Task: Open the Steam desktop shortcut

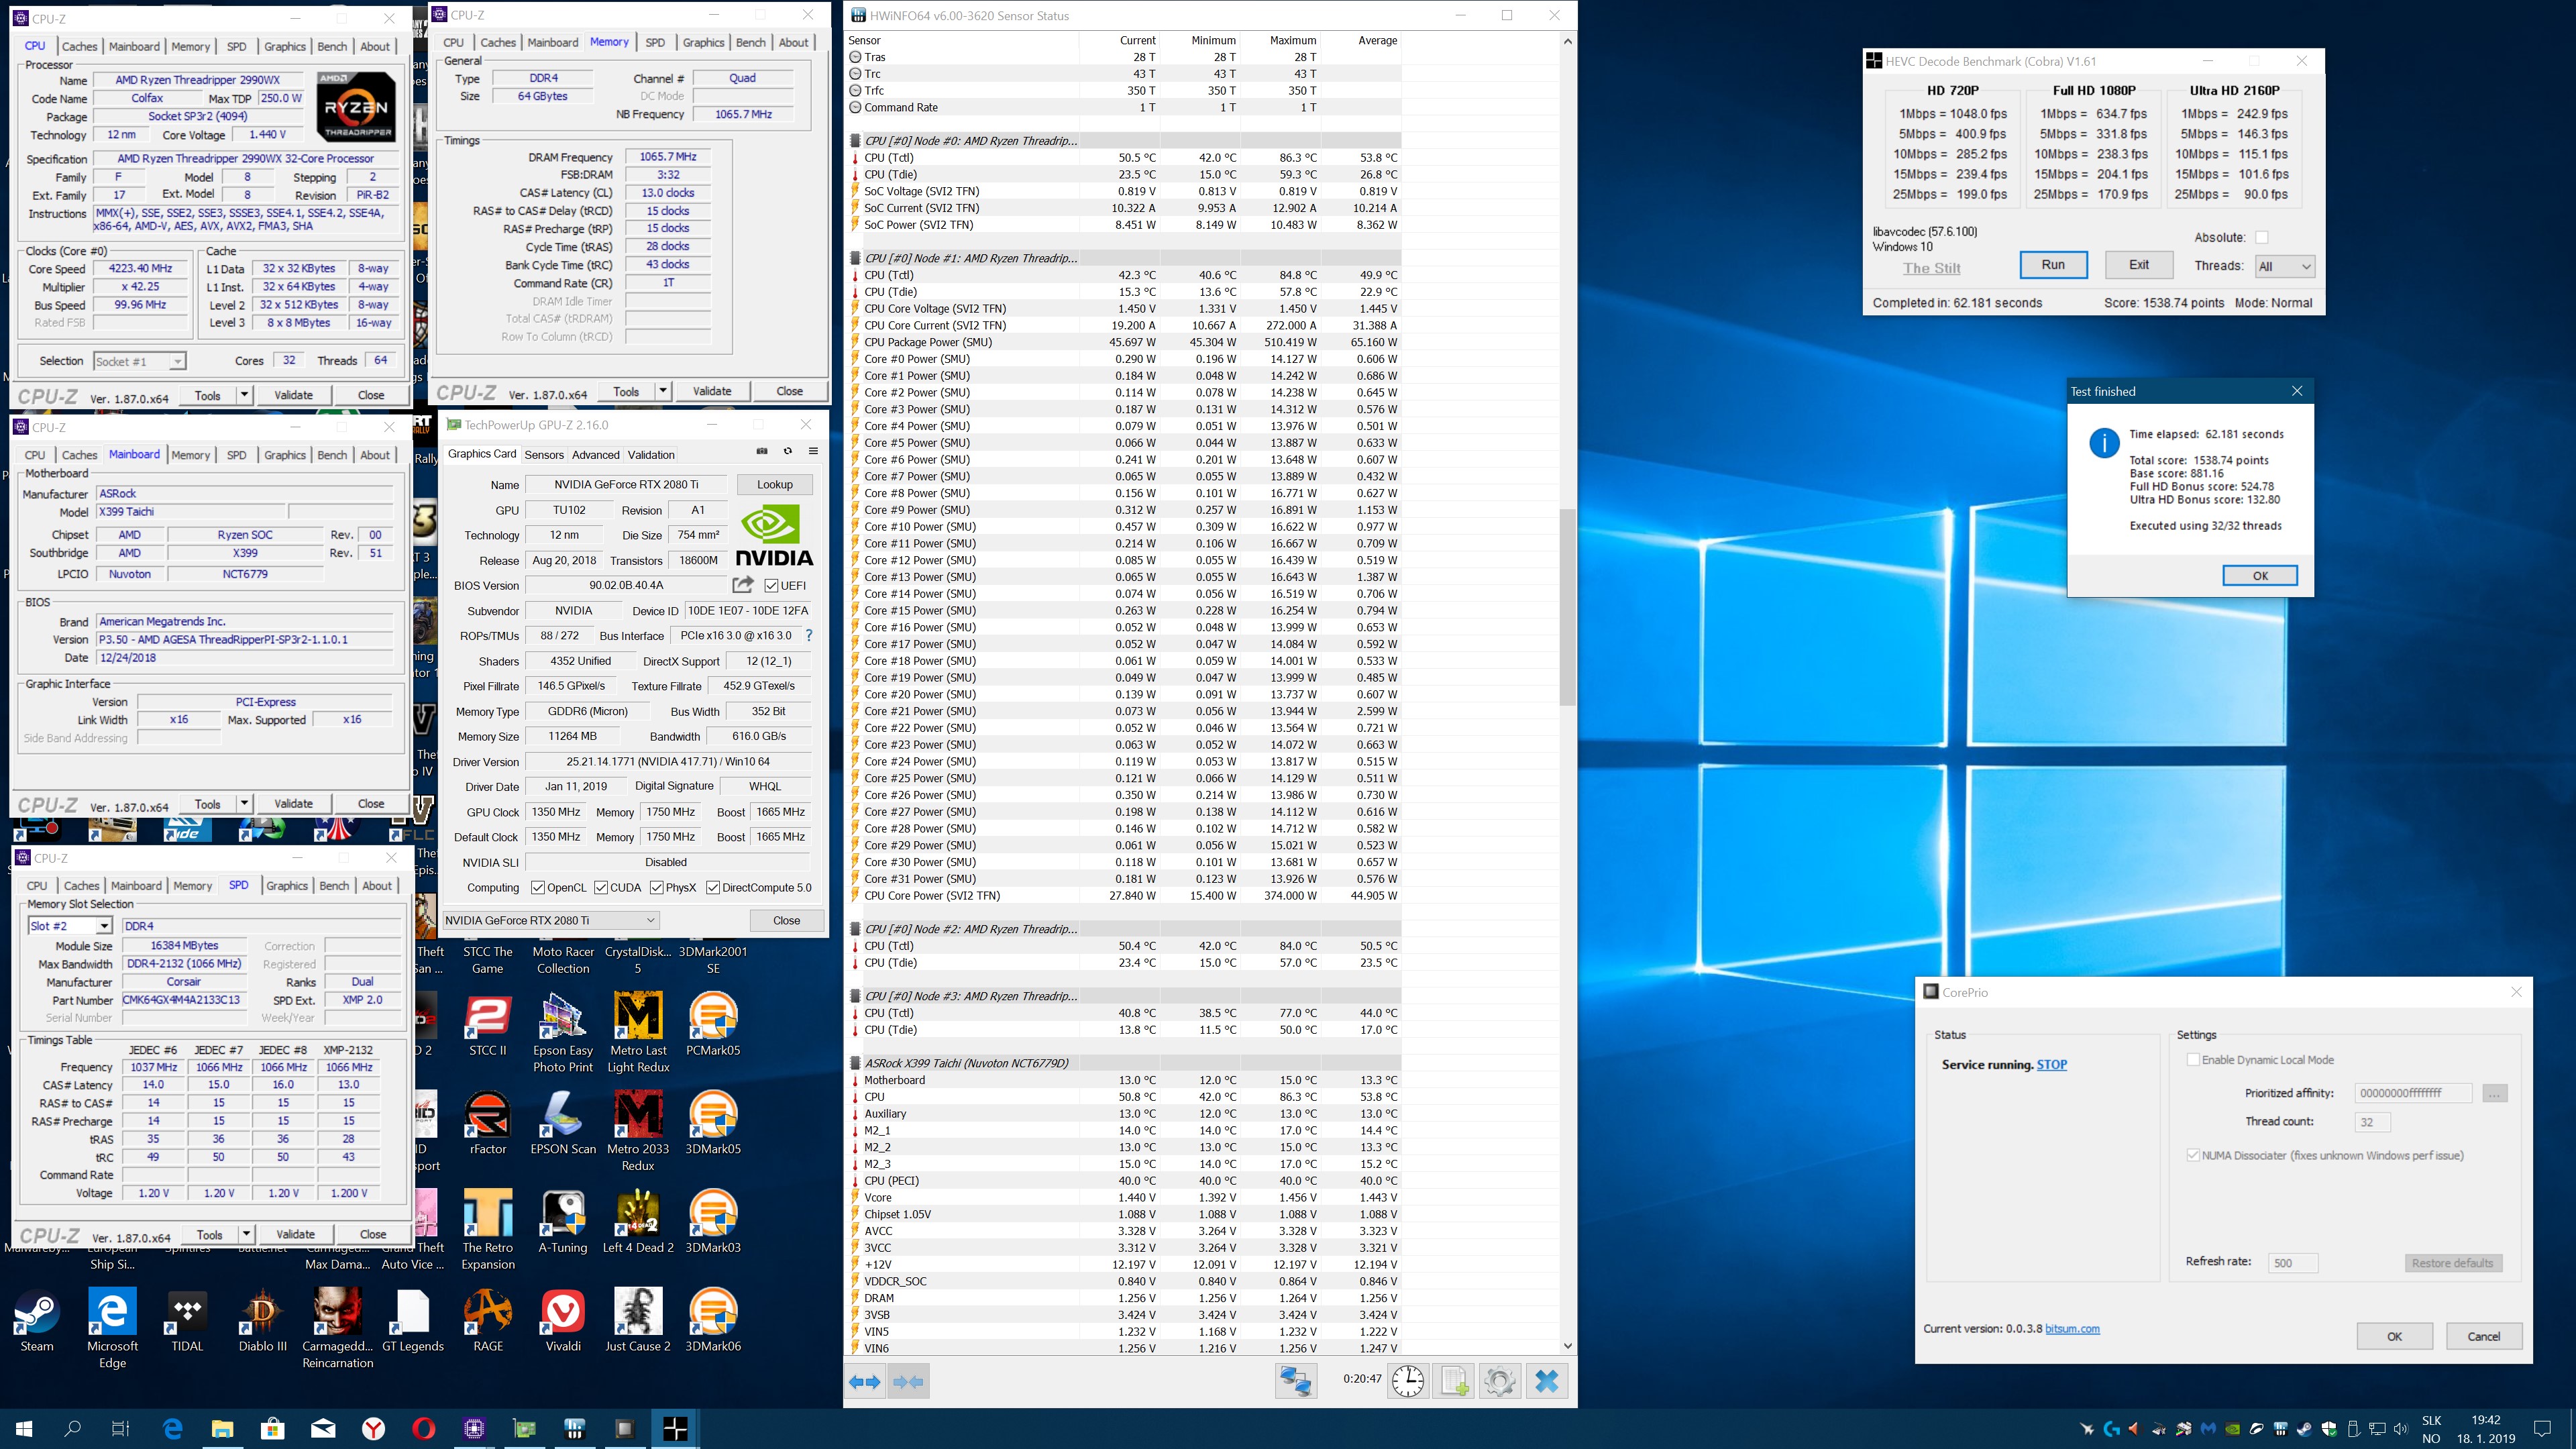Action: (x=37, y=1320)
